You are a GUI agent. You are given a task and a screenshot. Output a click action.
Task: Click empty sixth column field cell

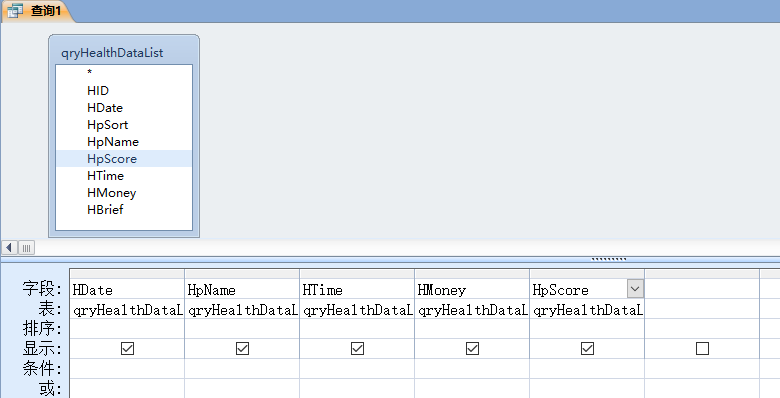tap(702, 289)
